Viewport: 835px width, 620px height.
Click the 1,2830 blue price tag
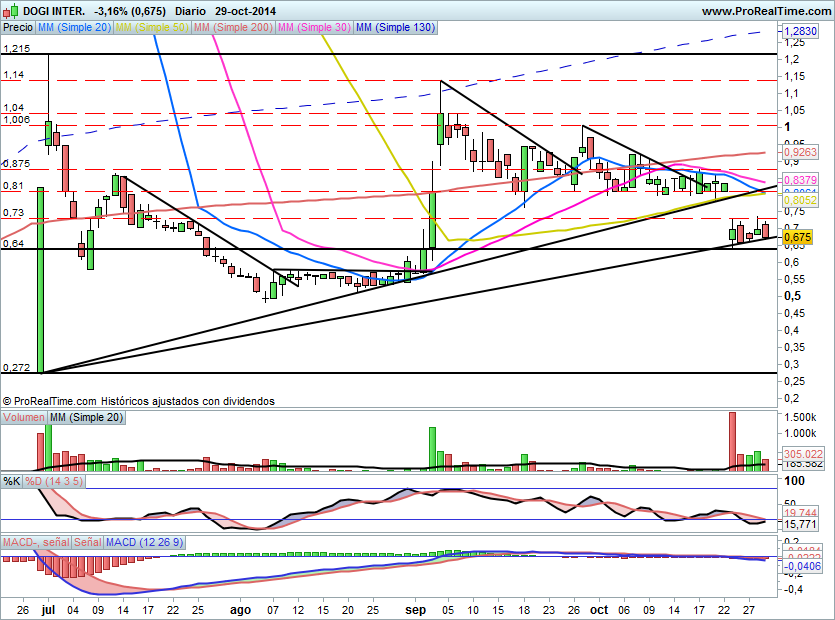click(x=800, y=31)
